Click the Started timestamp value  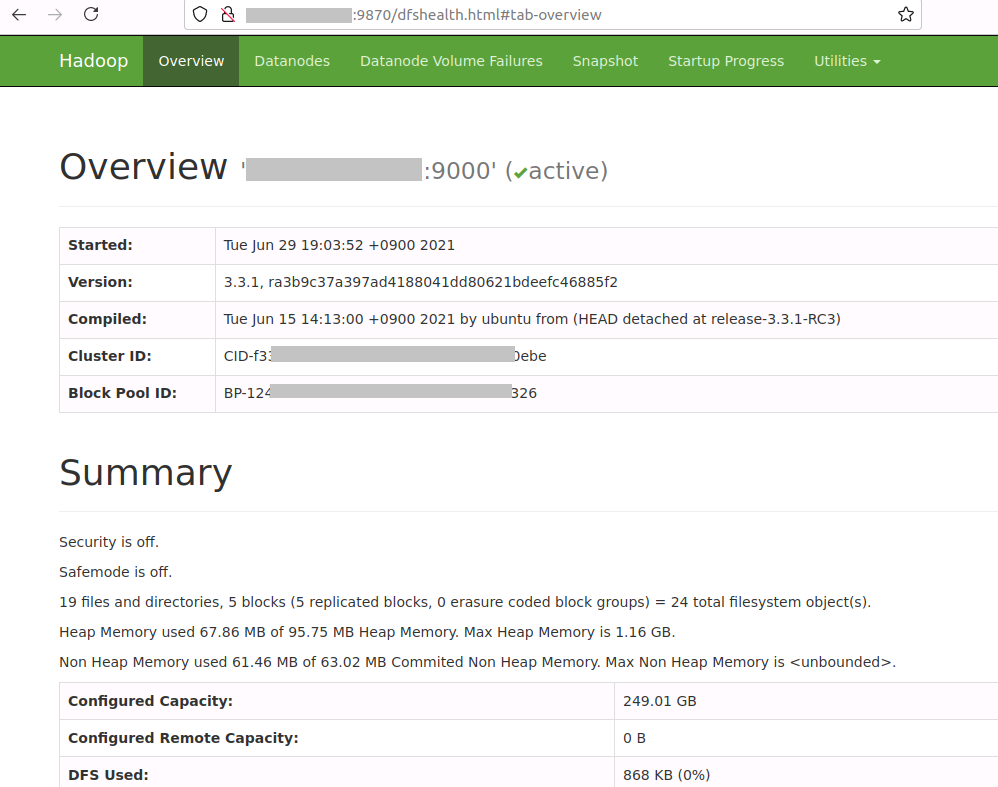tap(339, 245)
